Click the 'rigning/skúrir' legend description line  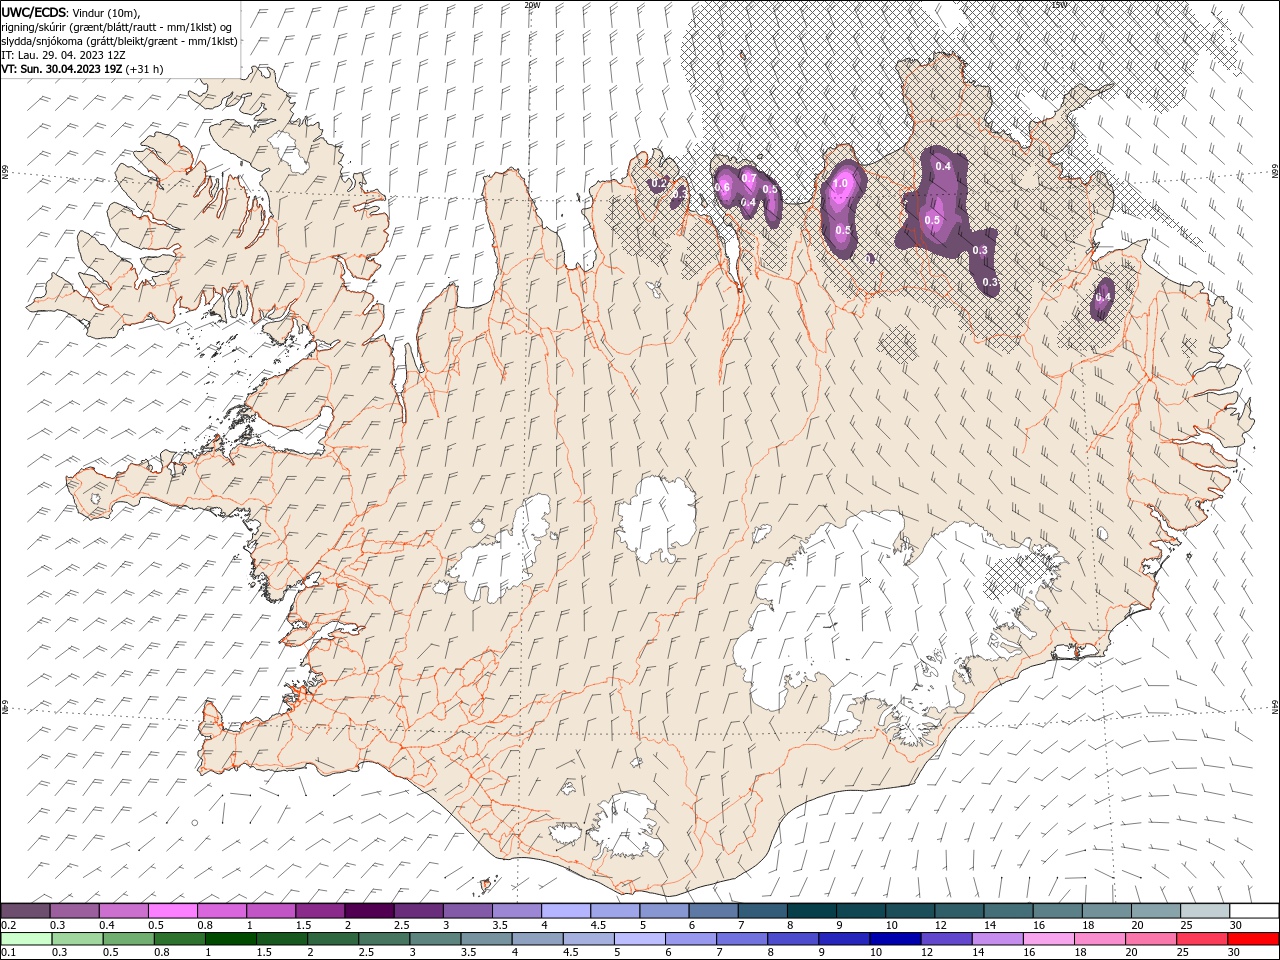(x=117, y=26)
